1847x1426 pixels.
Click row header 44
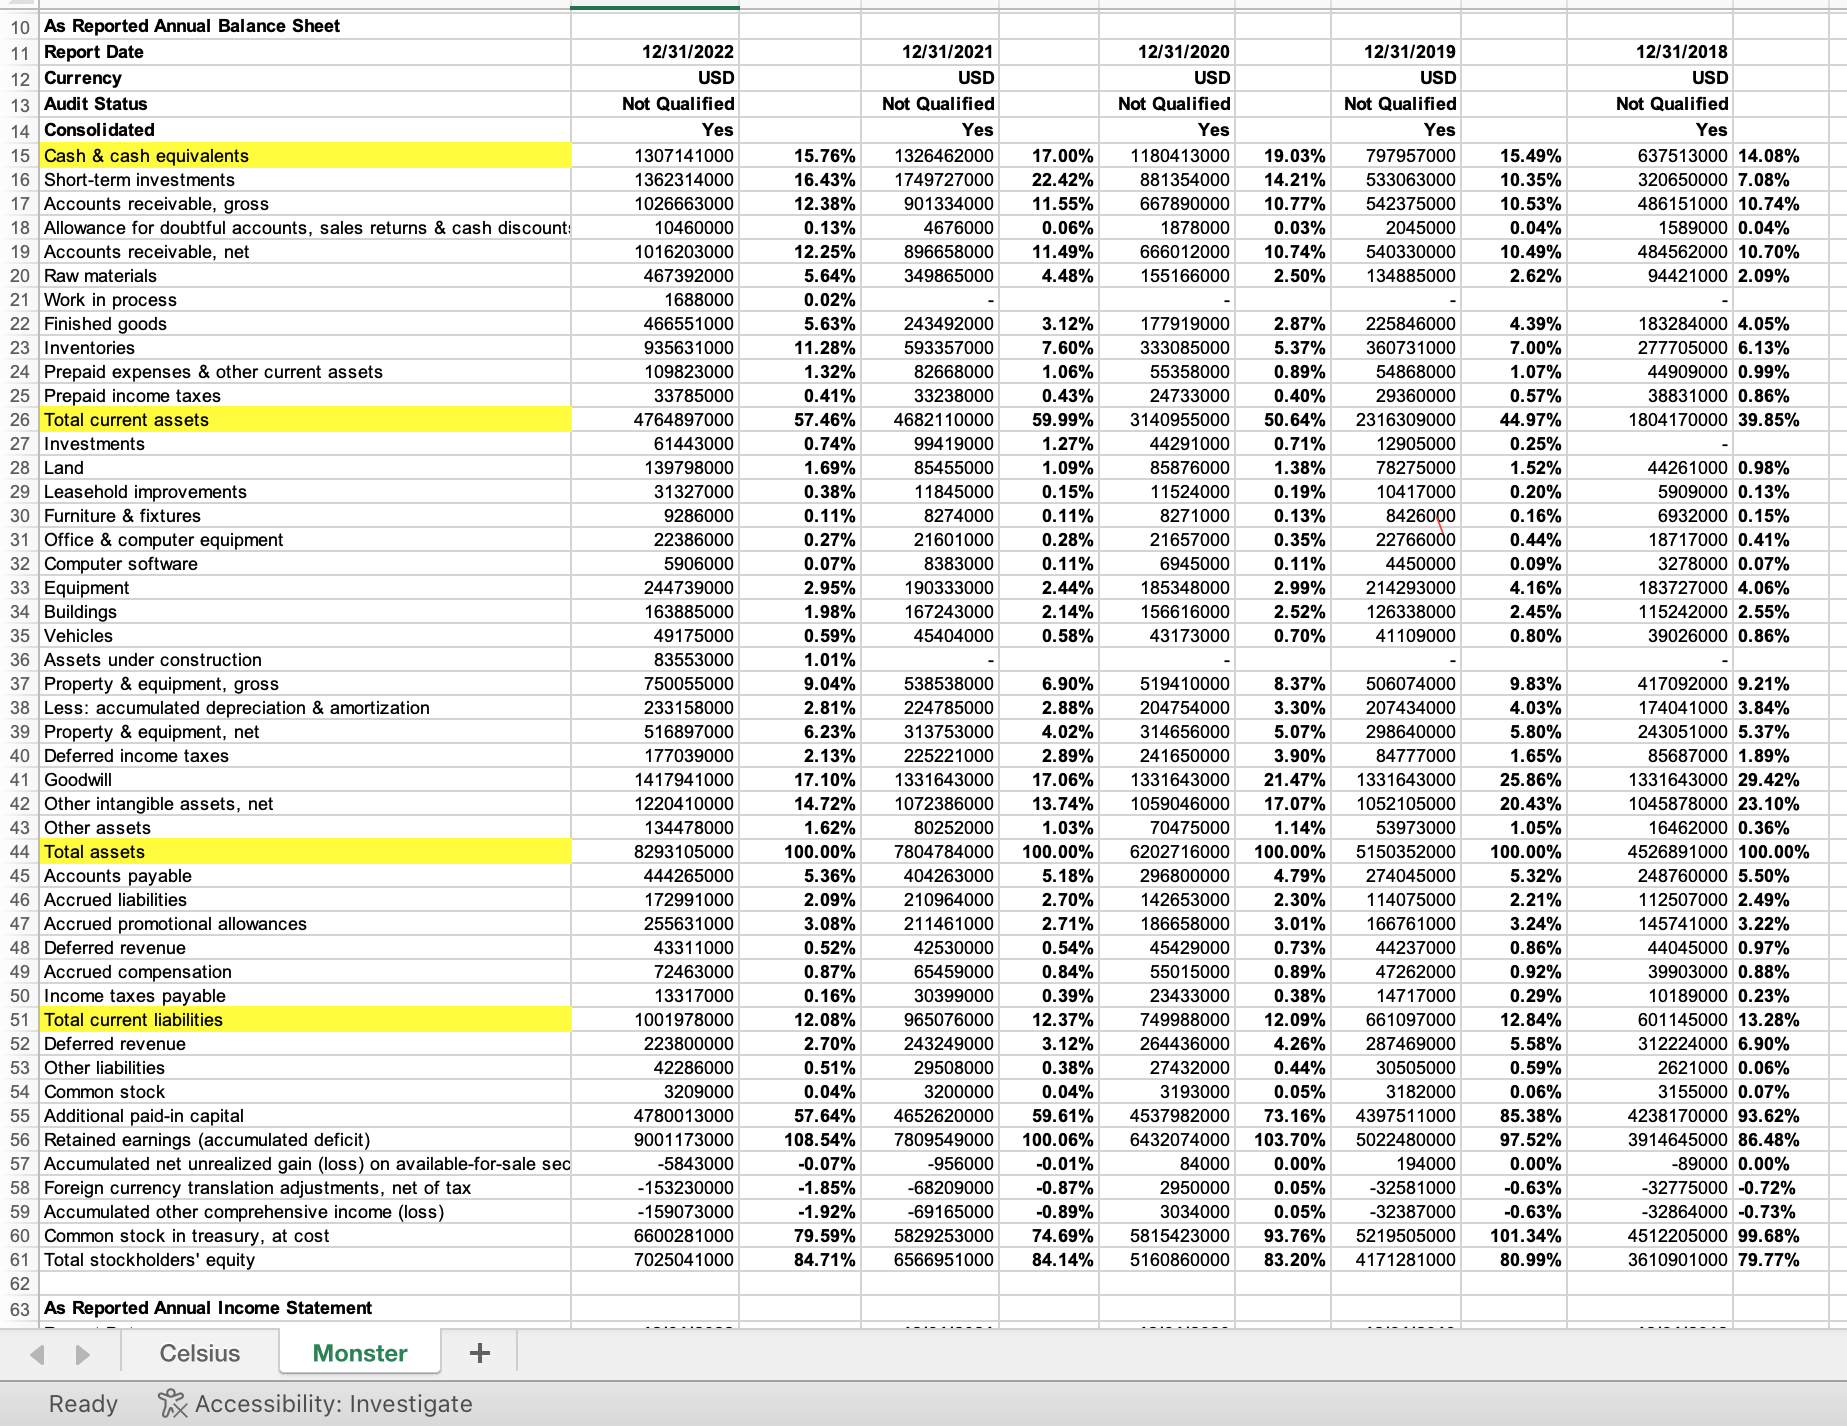20,852
